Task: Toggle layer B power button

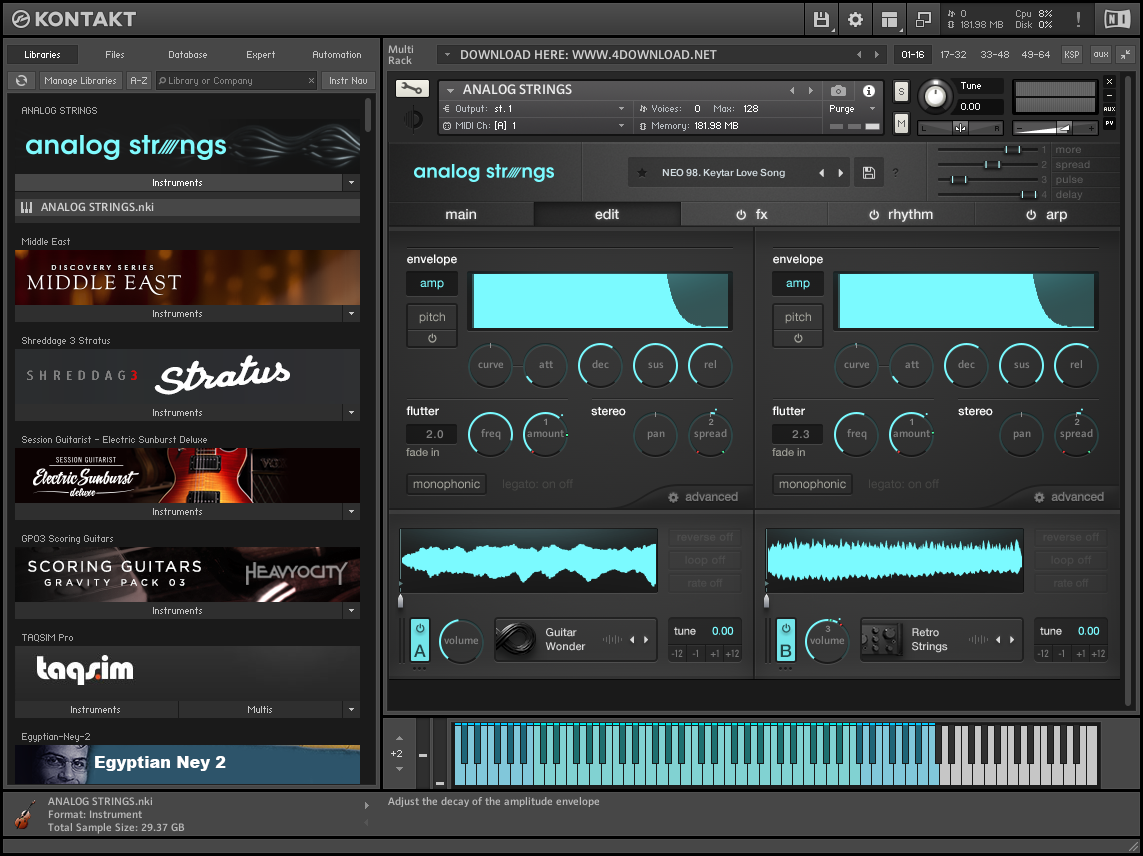Action: point(786,629)
